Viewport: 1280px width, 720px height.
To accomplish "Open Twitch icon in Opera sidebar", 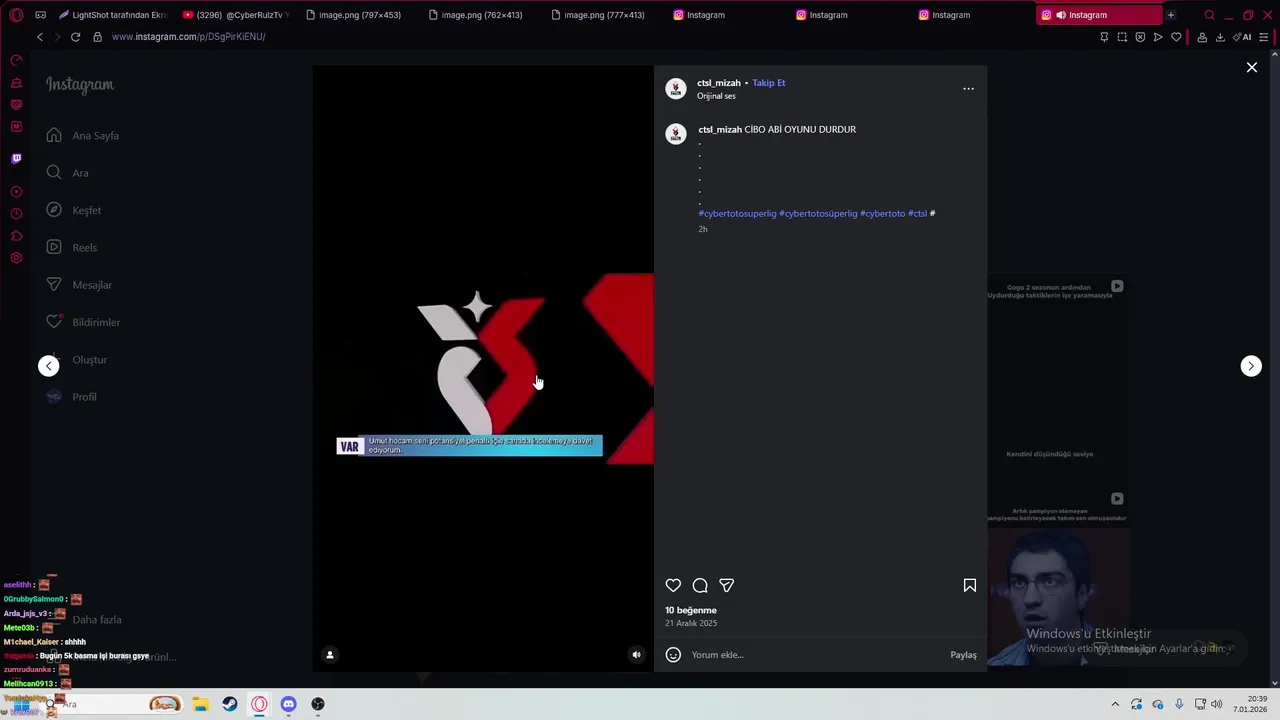I will [x=16, y=159].
